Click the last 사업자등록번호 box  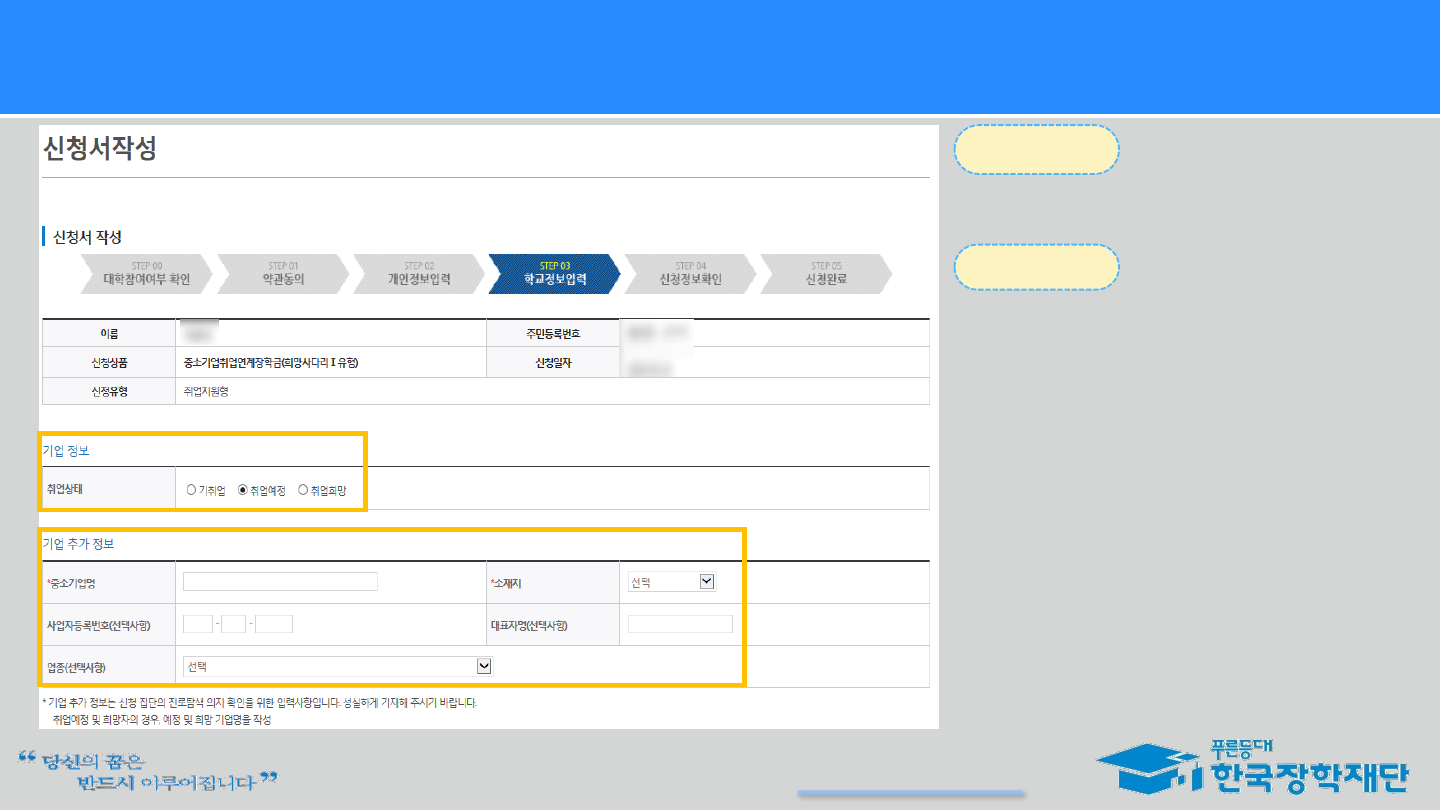(x=274, y=624)
